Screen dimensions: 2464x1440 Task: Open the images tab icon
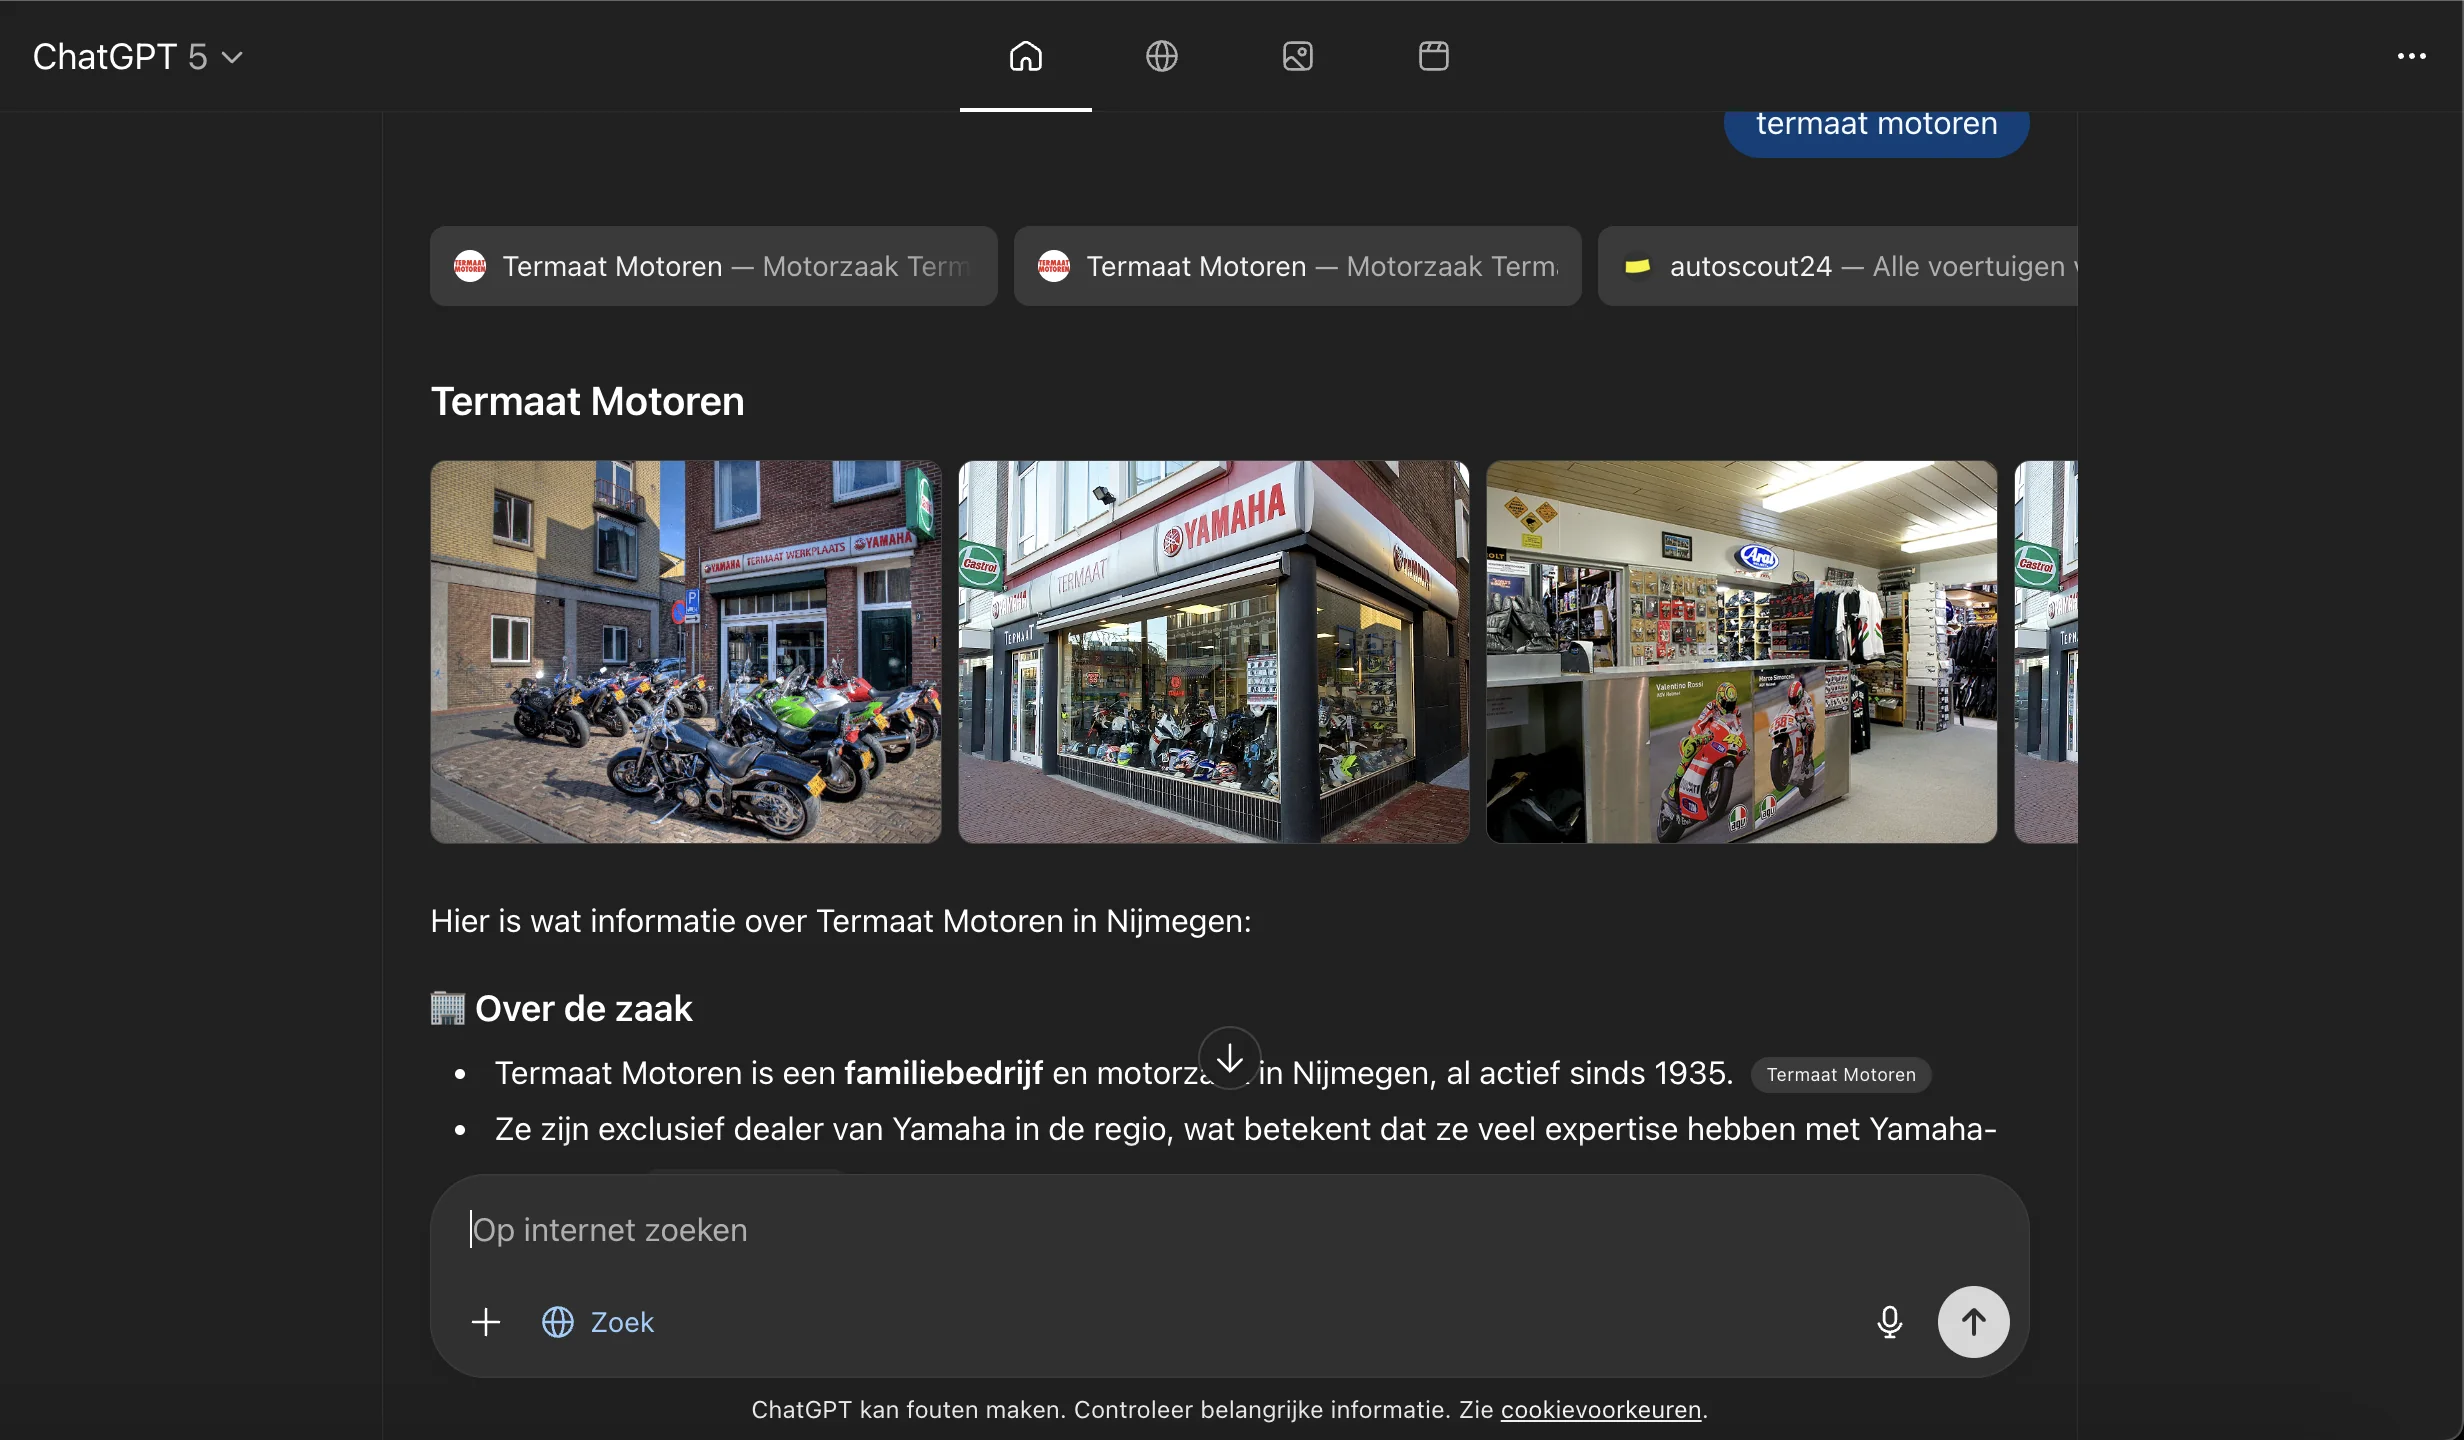point(1297,56)
